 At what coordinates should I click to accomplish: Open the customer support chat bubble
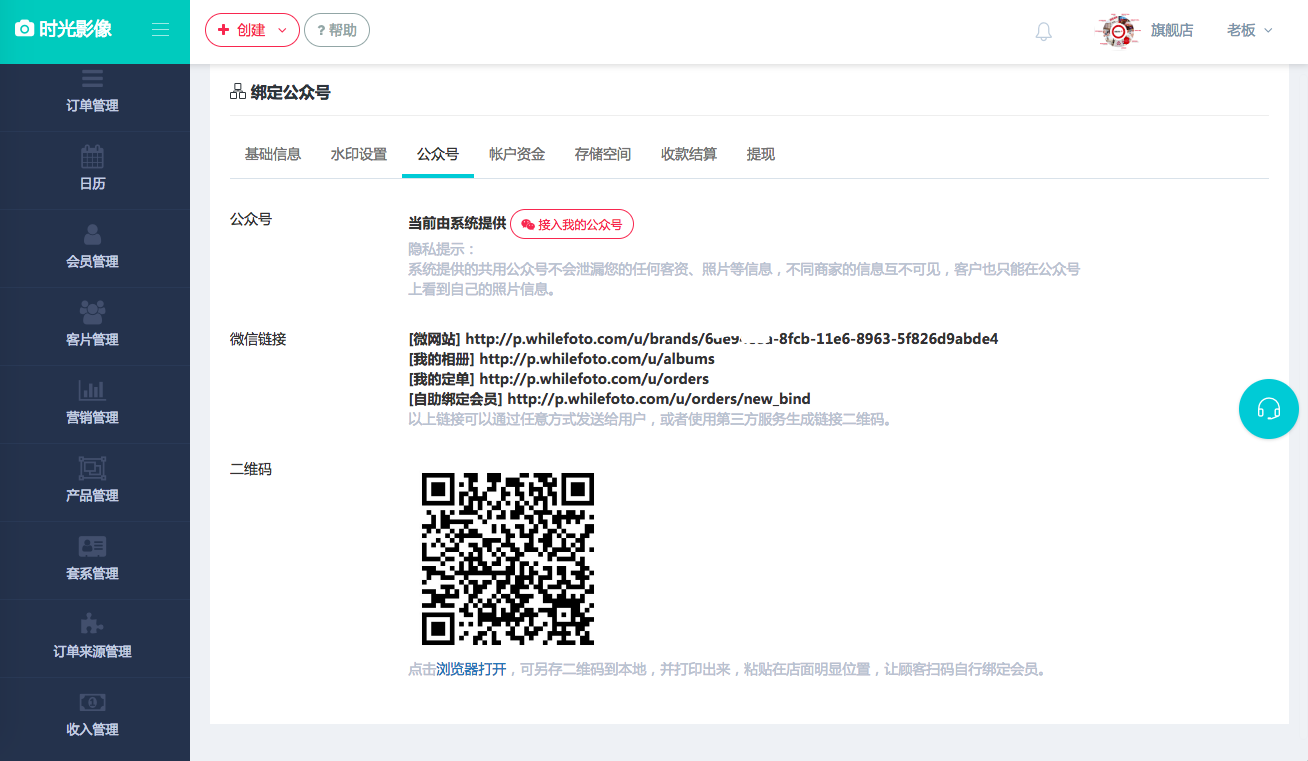1268,409
